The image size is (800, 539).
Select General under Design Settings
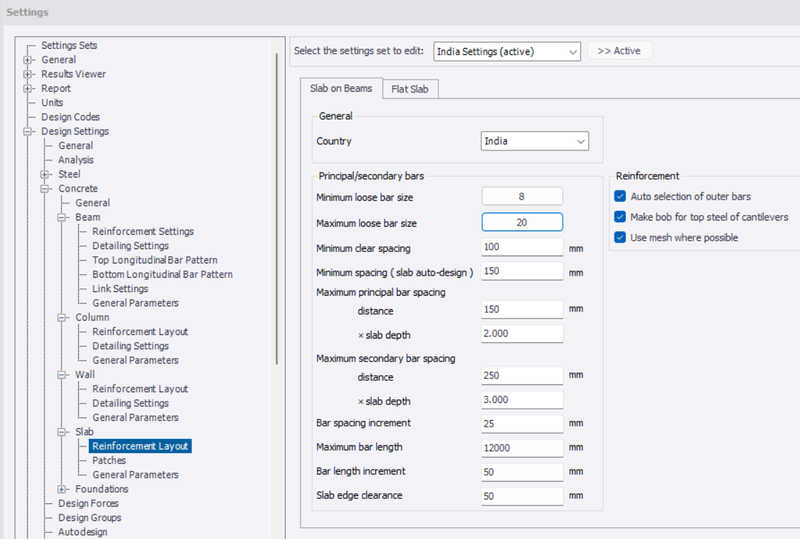point(76,145)
